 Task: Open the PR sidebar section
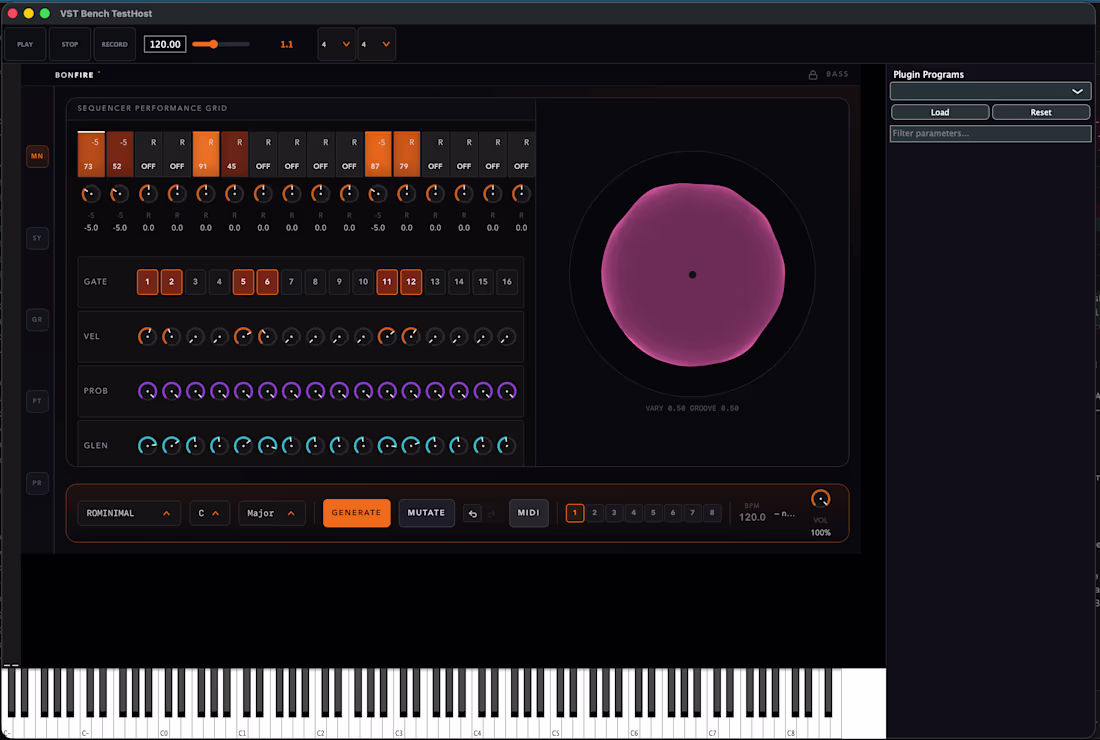pos(37,483)
